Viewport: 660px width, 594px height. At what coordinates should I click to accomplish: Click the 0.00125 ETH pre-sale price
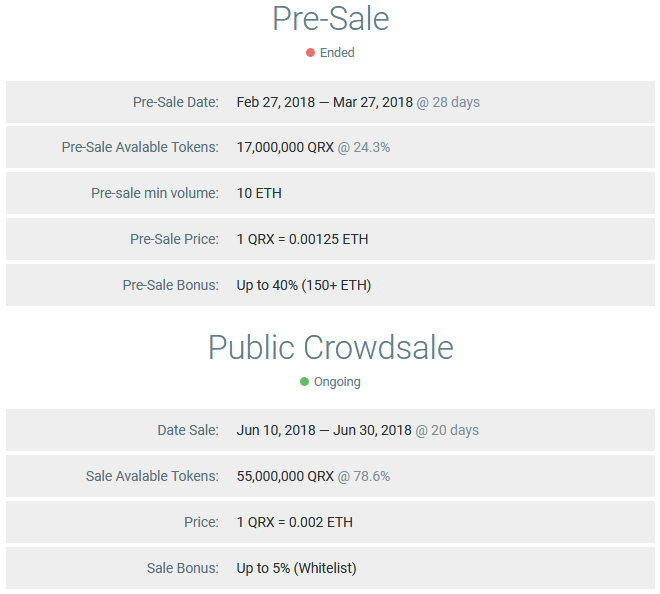click(x=302, y=240)
